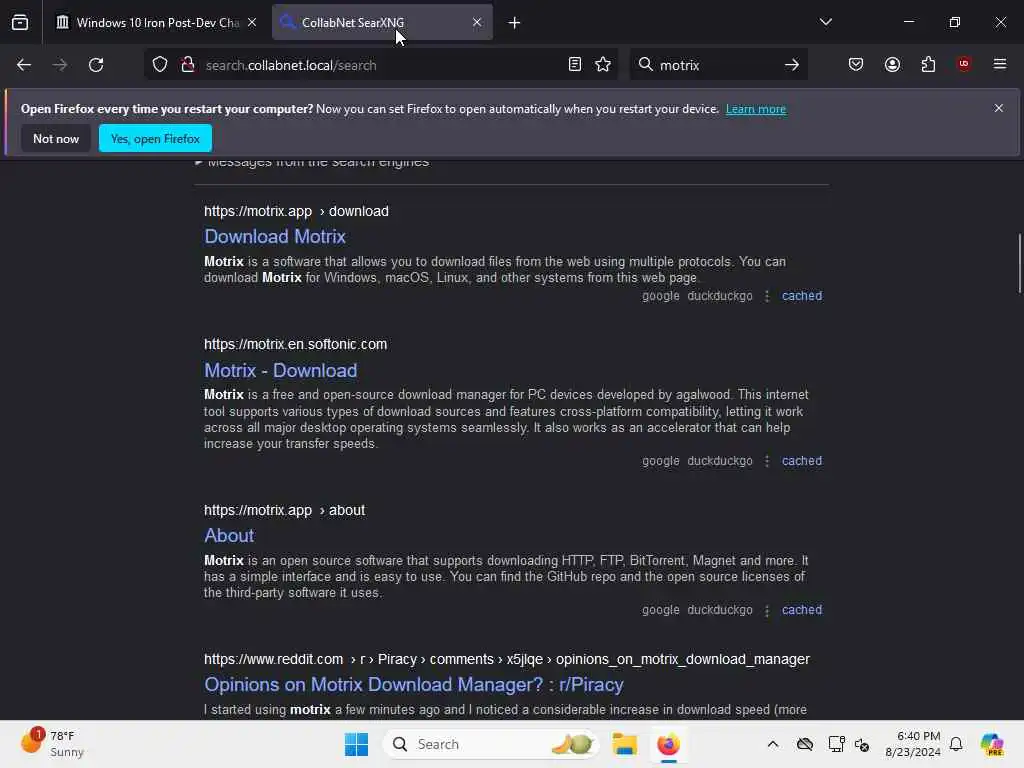
Task: Go back to previous page
Action: point(24,65)
